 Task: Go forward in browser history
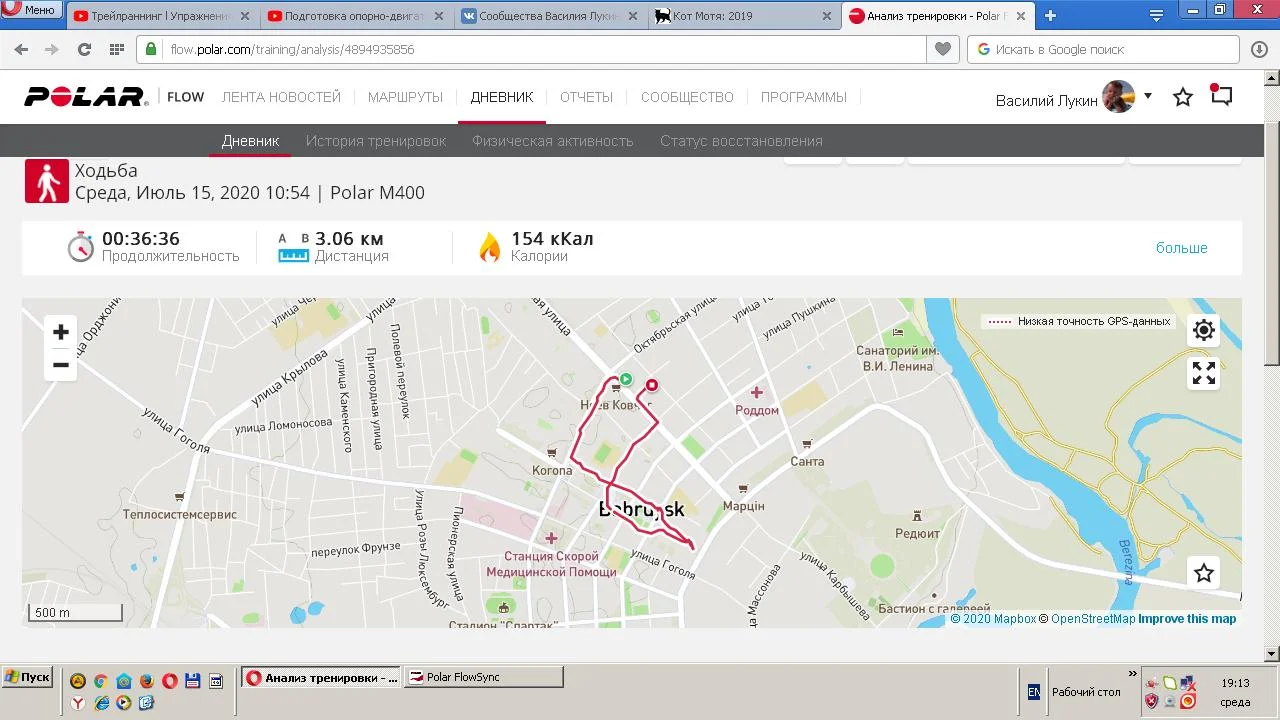point(52,49)
